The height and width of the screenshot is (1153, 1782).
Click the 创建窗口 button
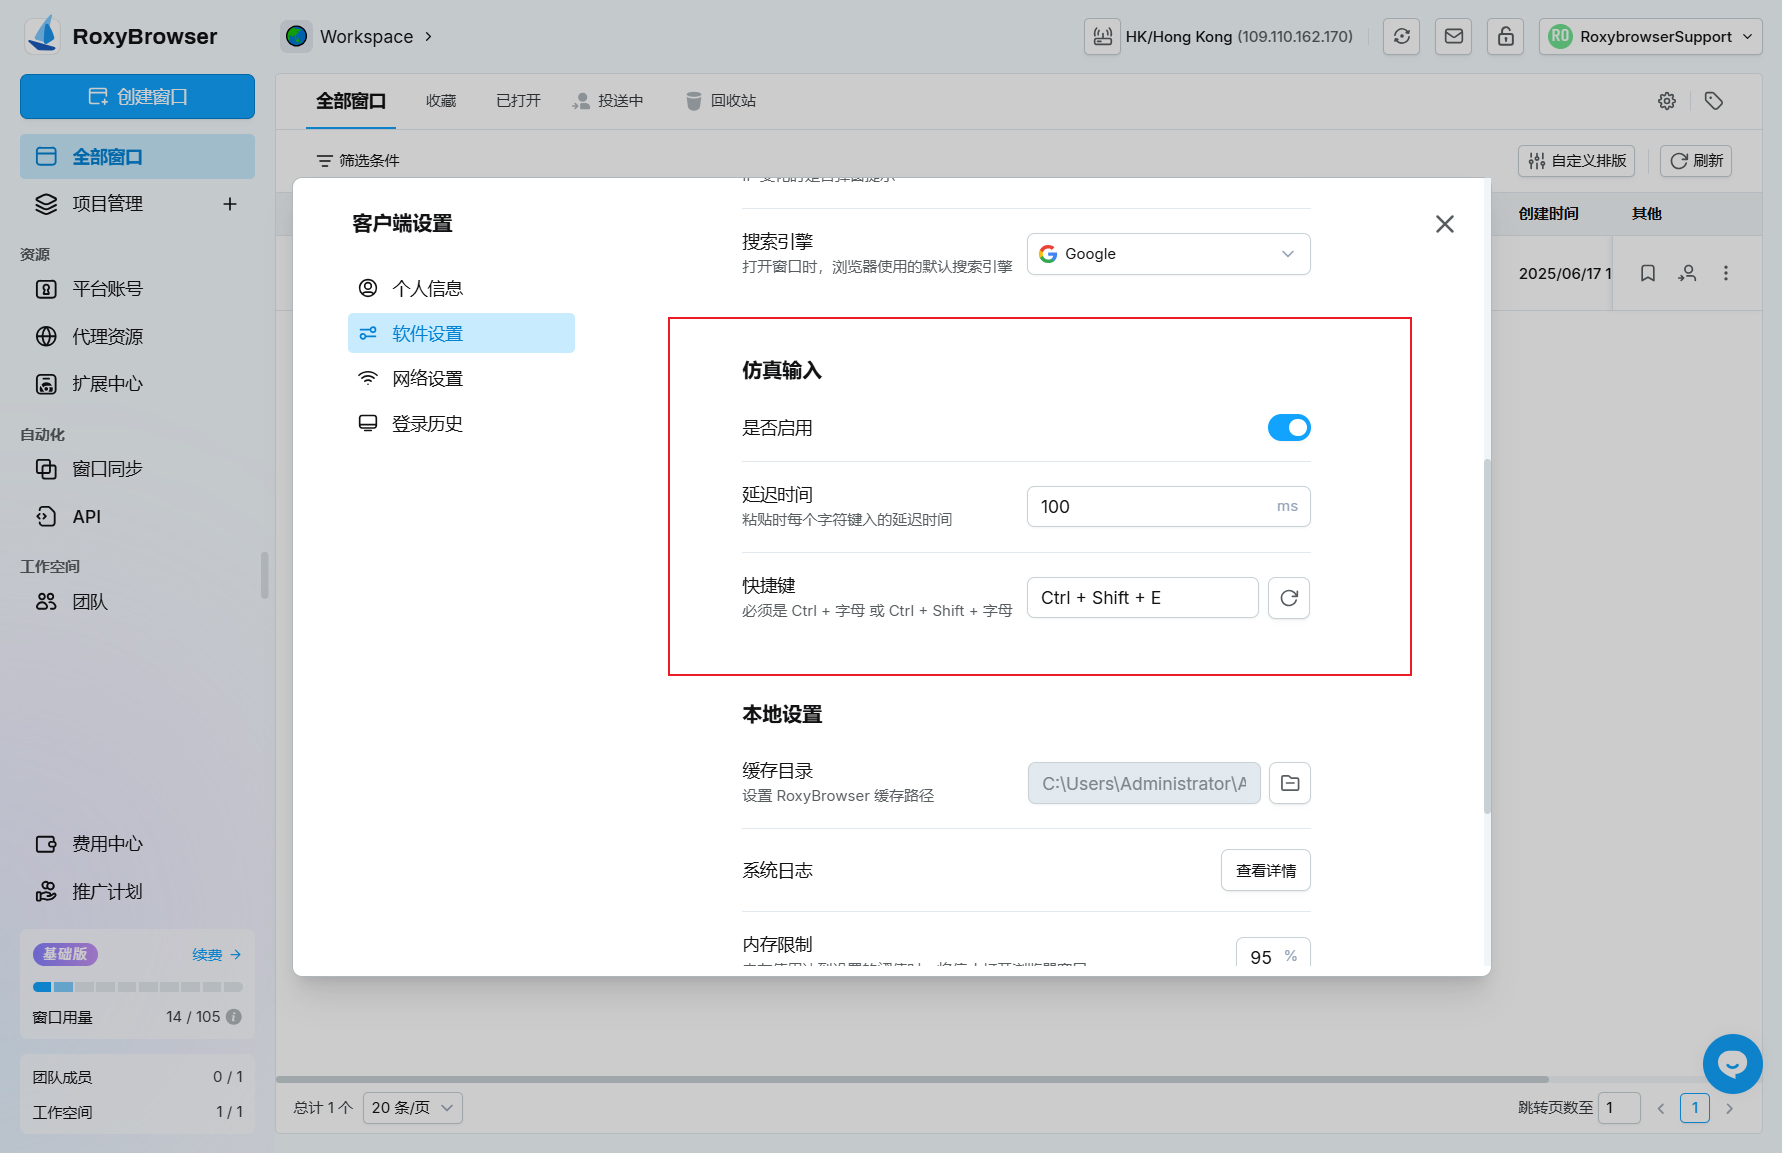point(137,97)
